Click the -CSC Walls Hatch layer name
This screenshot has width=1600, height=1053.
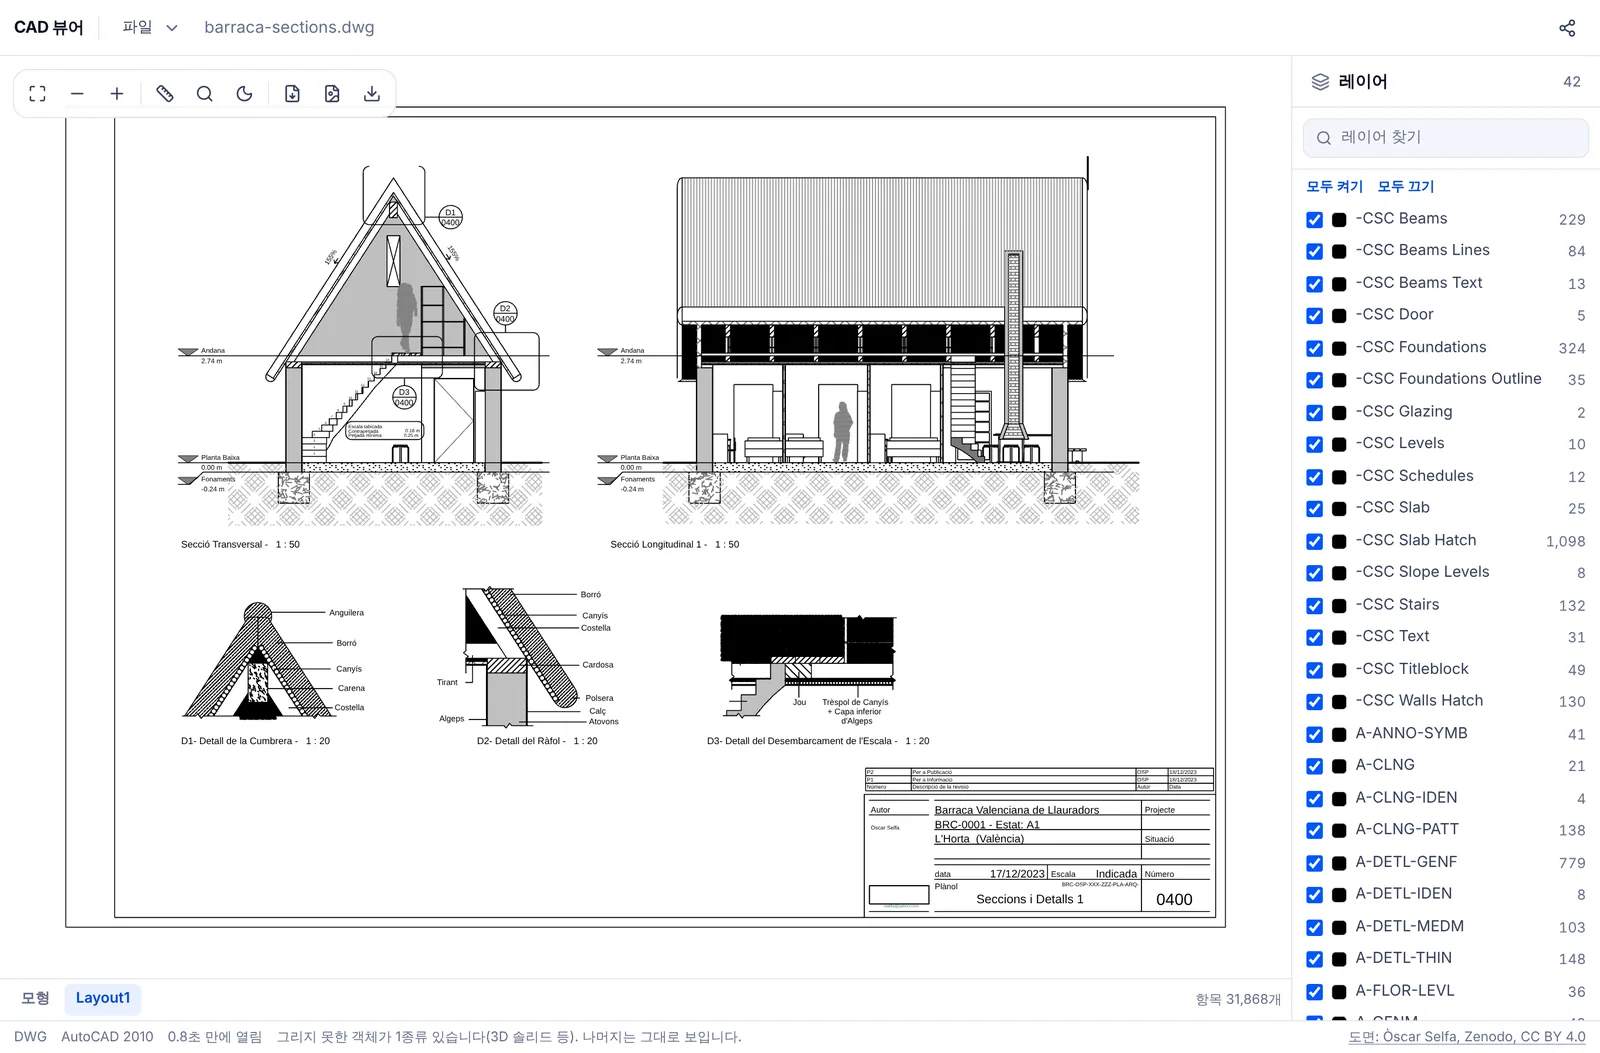click(1419, 701)
